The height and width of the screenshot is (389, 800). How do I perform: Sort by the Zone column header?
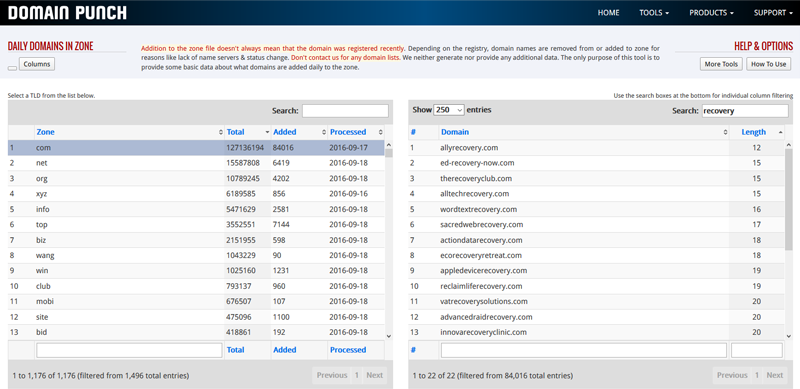tap(130, 132)
